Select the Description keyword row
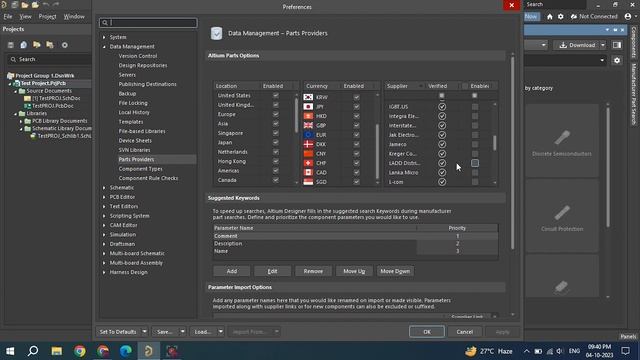This screenshot has width=640, height=360. (x=355, y=244)
